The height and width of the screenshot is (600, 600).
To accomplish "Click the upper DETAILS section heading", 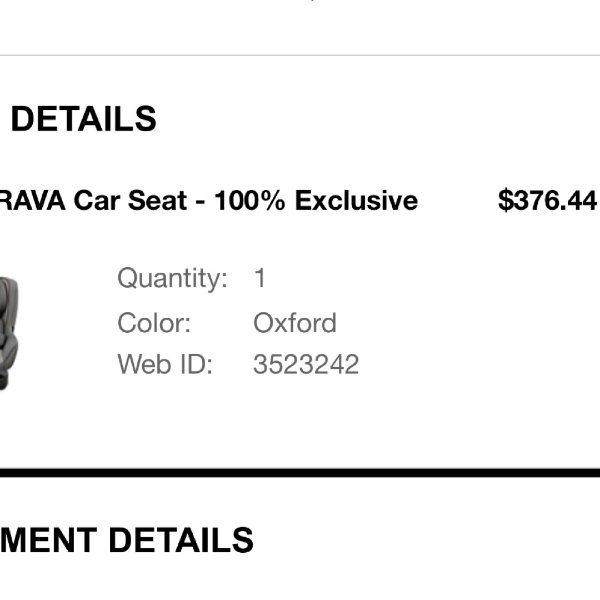I will 84,119.
